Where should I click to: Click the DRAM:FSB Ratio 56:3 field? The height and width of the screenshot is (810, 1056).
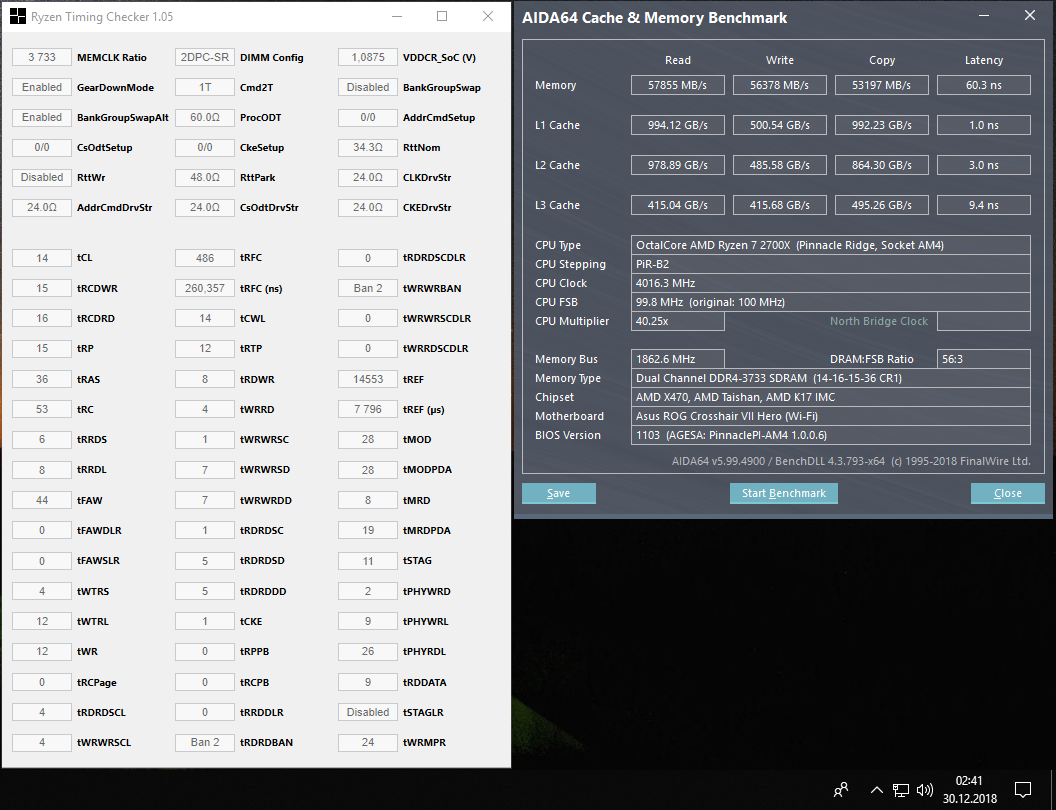click(x=984, y=359)
